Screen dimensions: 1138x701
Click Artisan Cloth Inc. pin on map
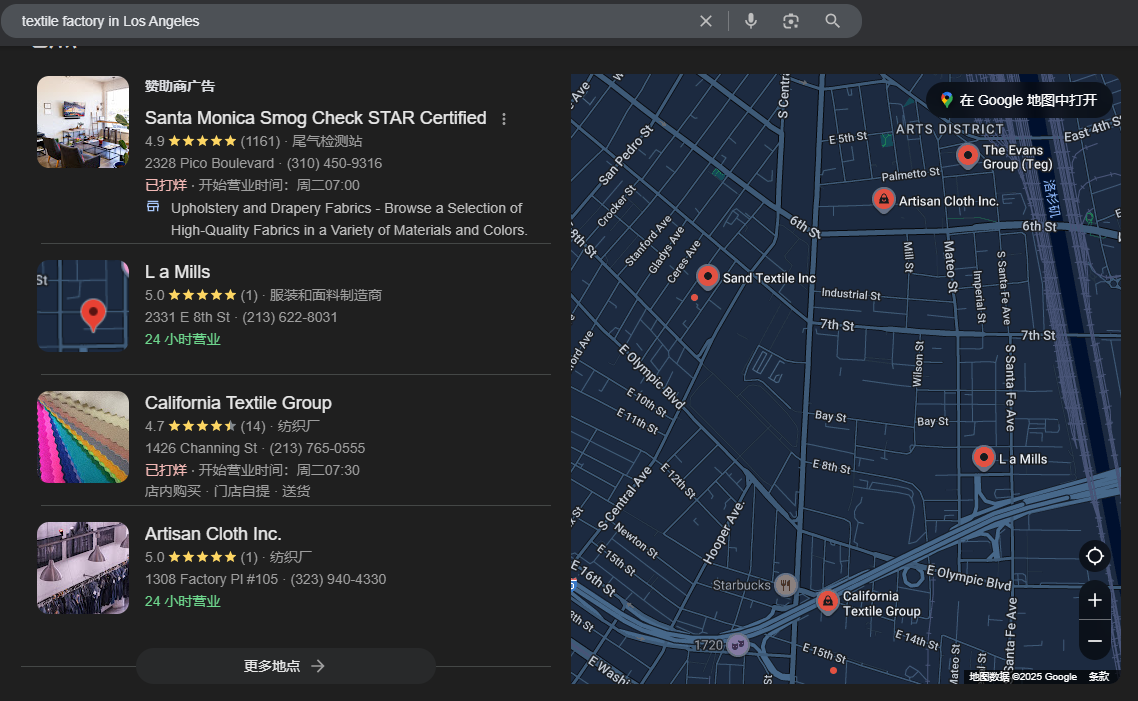883,199
